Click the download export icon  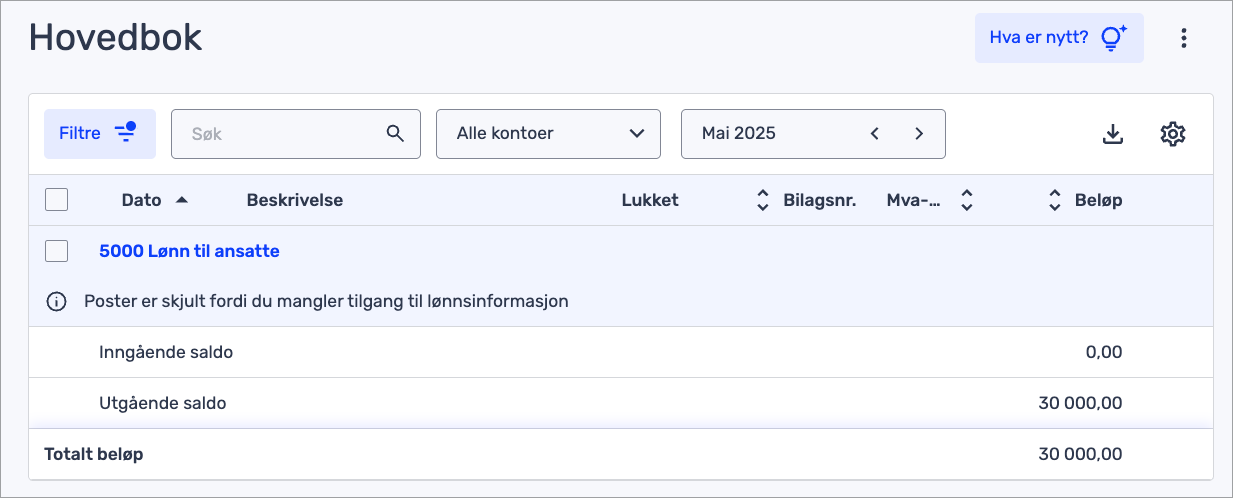pyautogui.click(x=1113, y=134)
